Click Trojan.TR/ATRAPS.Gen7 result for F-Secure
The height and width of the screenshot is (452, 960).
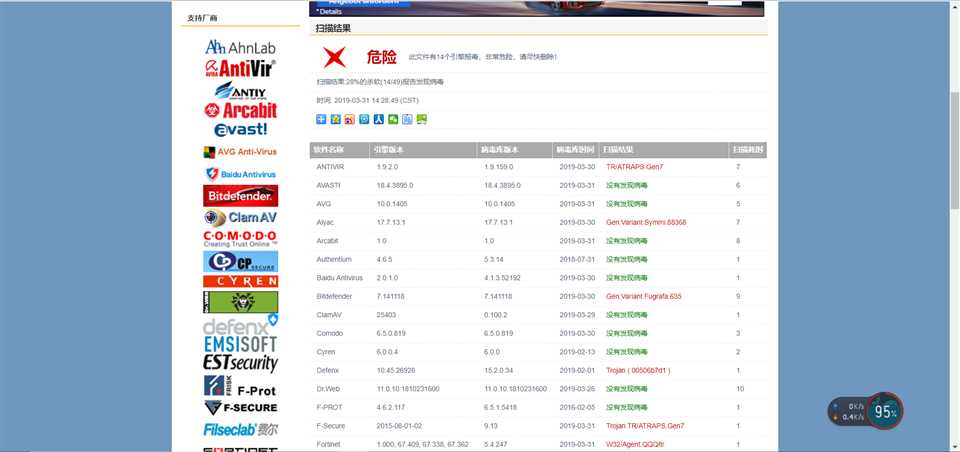coord(645,426)
